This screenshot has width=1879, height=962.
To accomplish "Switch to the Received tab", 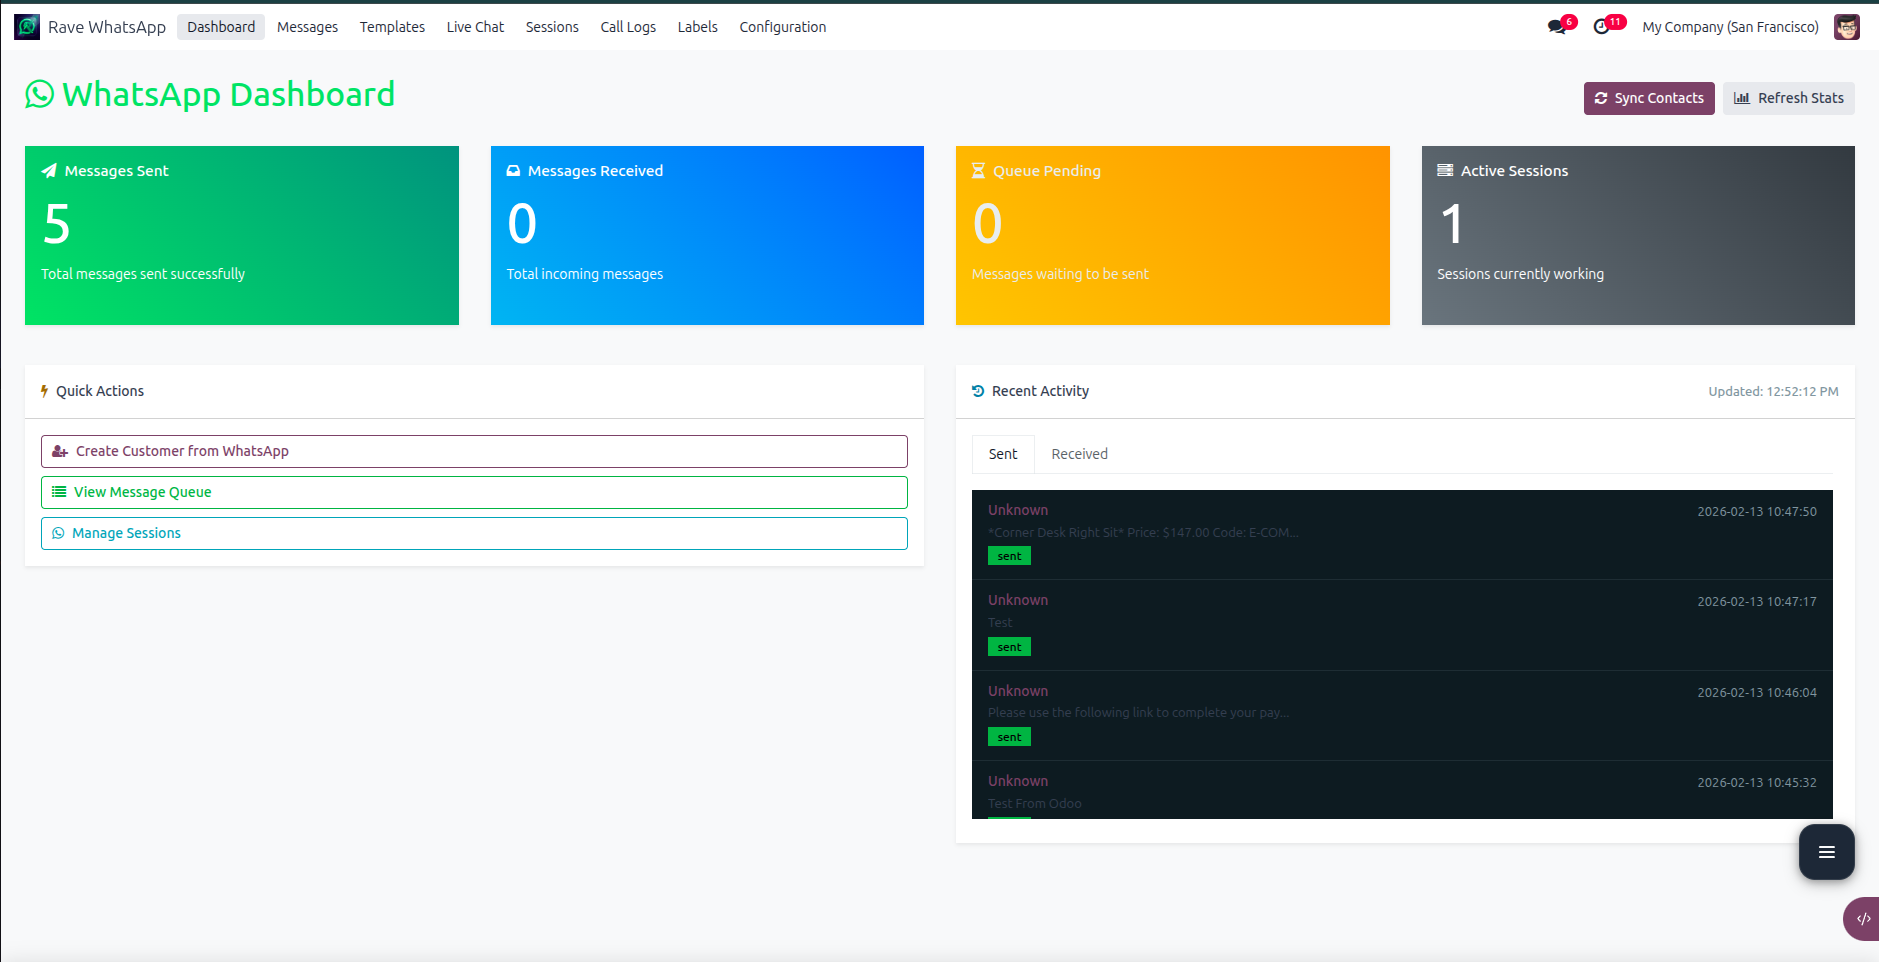I will pos(1079,454).
